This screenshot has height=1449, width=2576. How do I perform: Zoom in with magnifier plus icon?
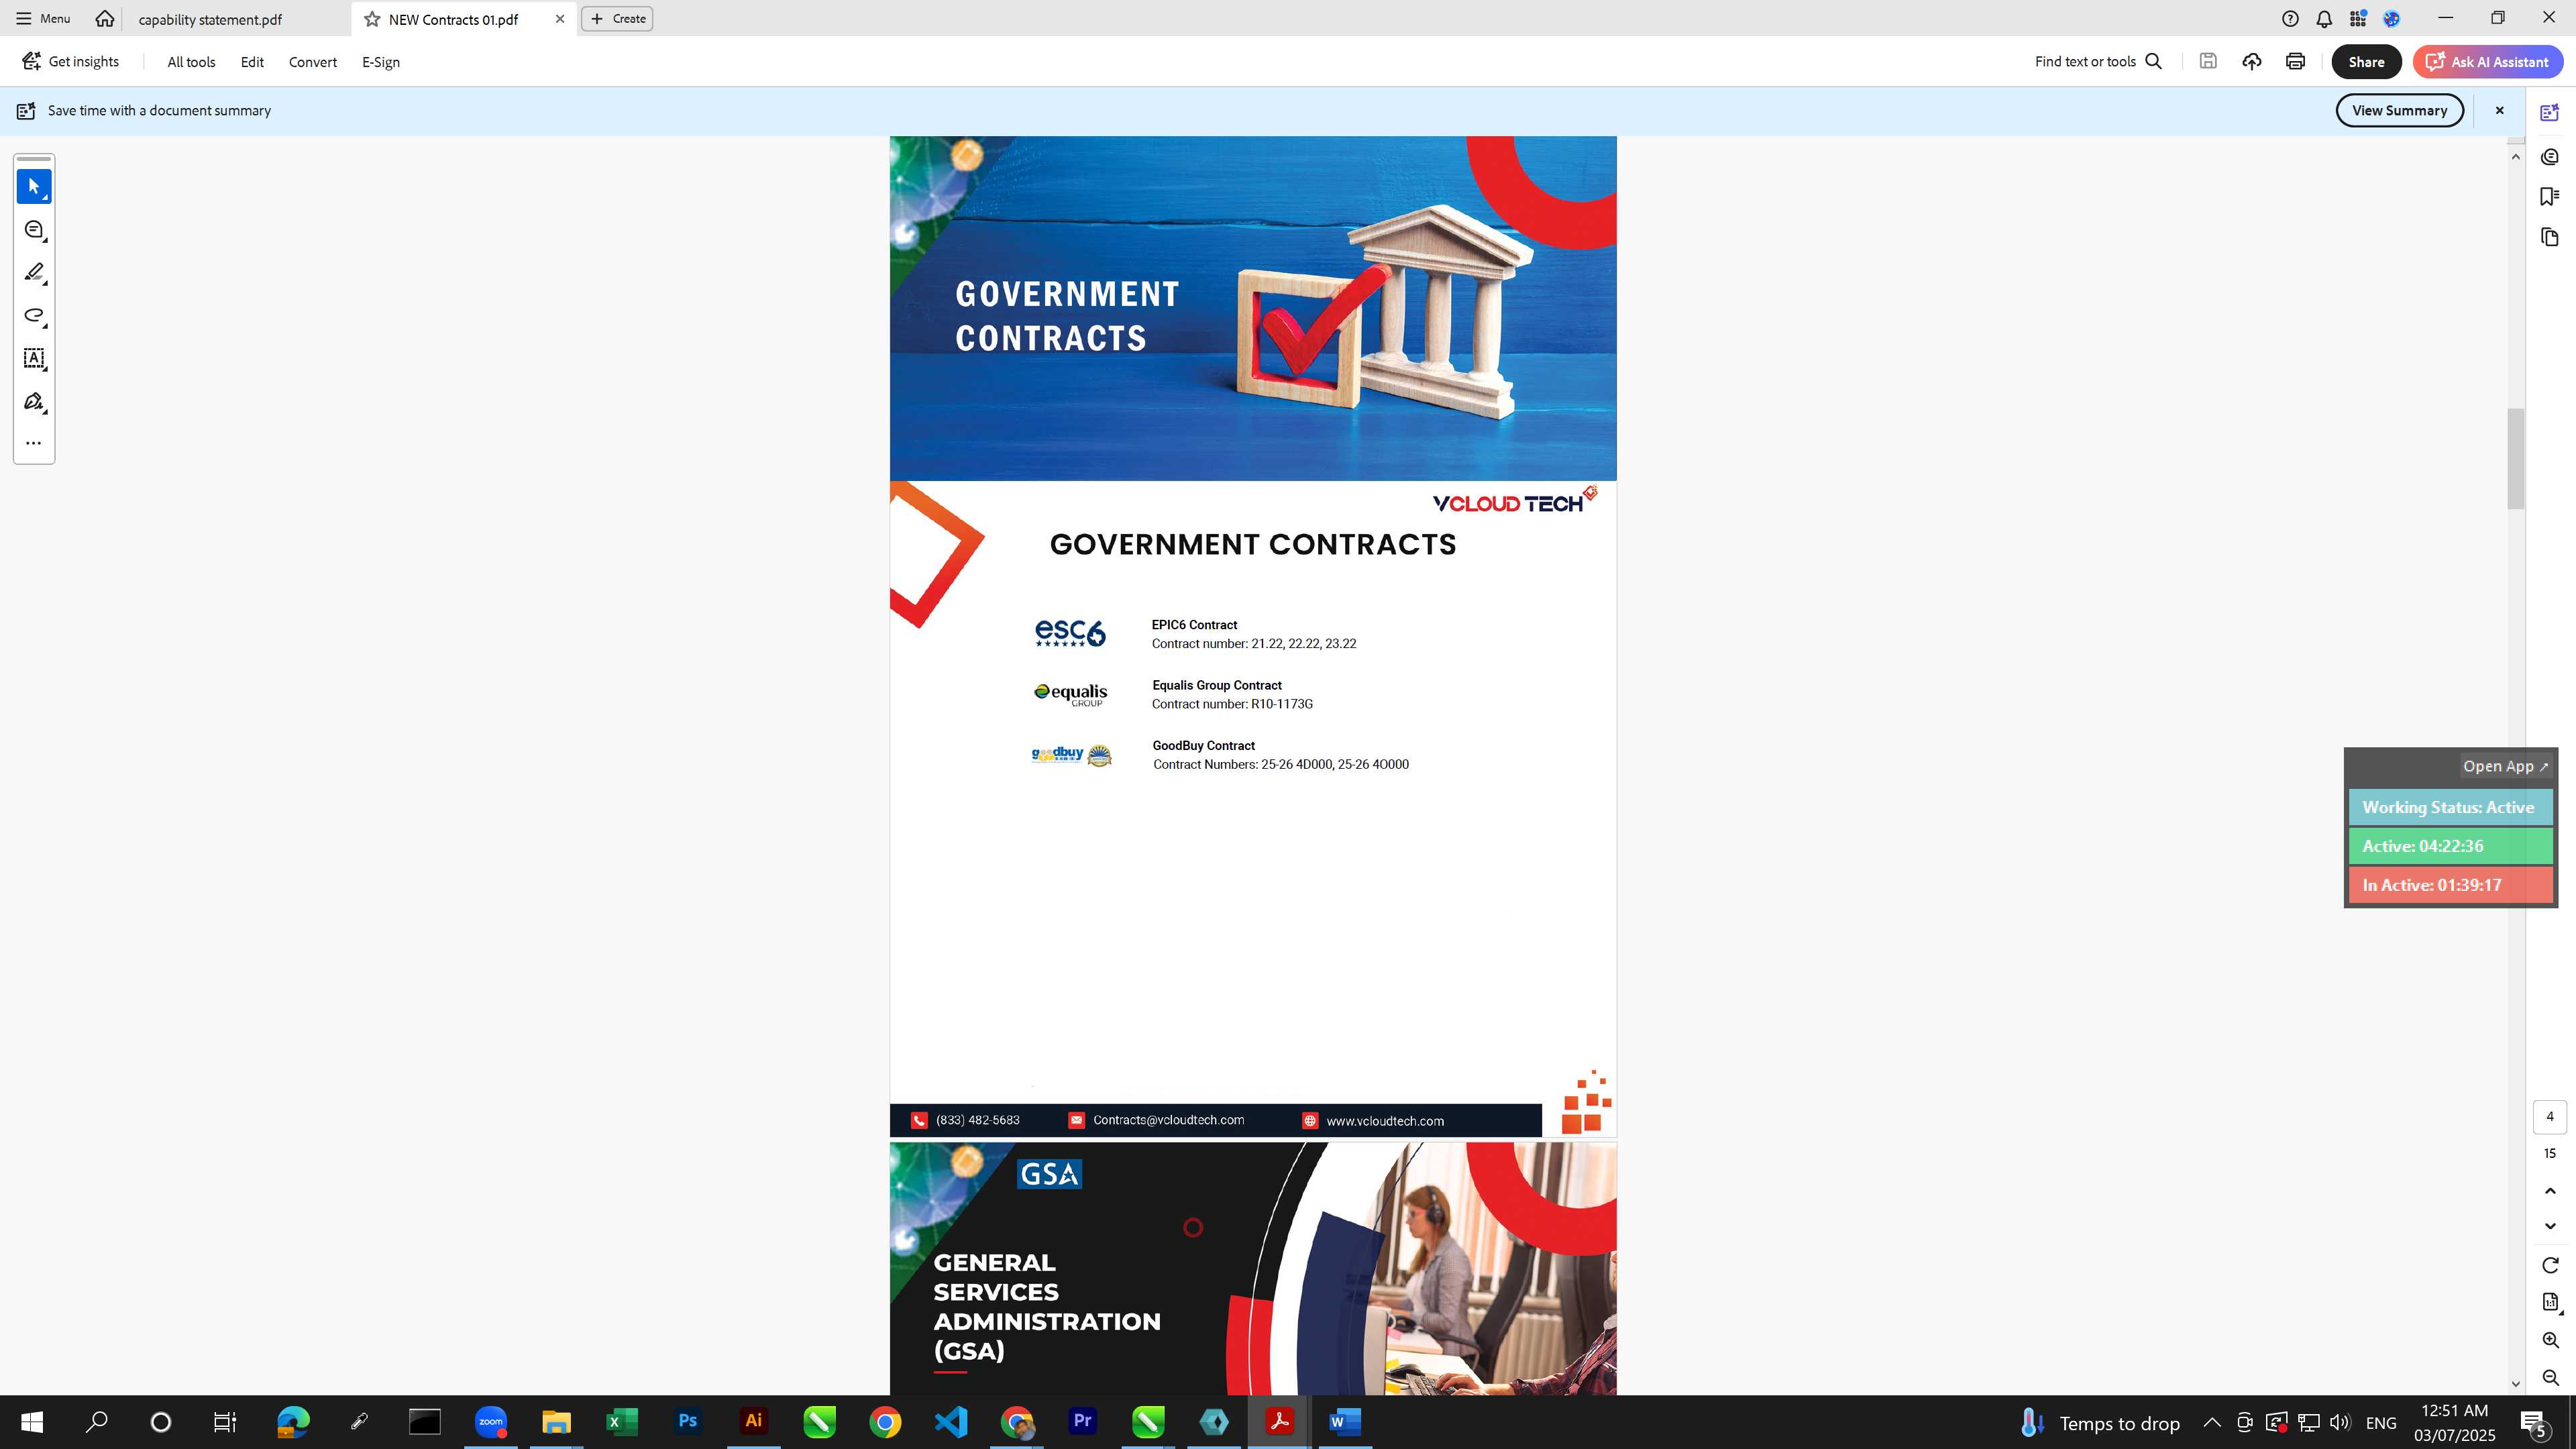click(x=2550, y=1340)
